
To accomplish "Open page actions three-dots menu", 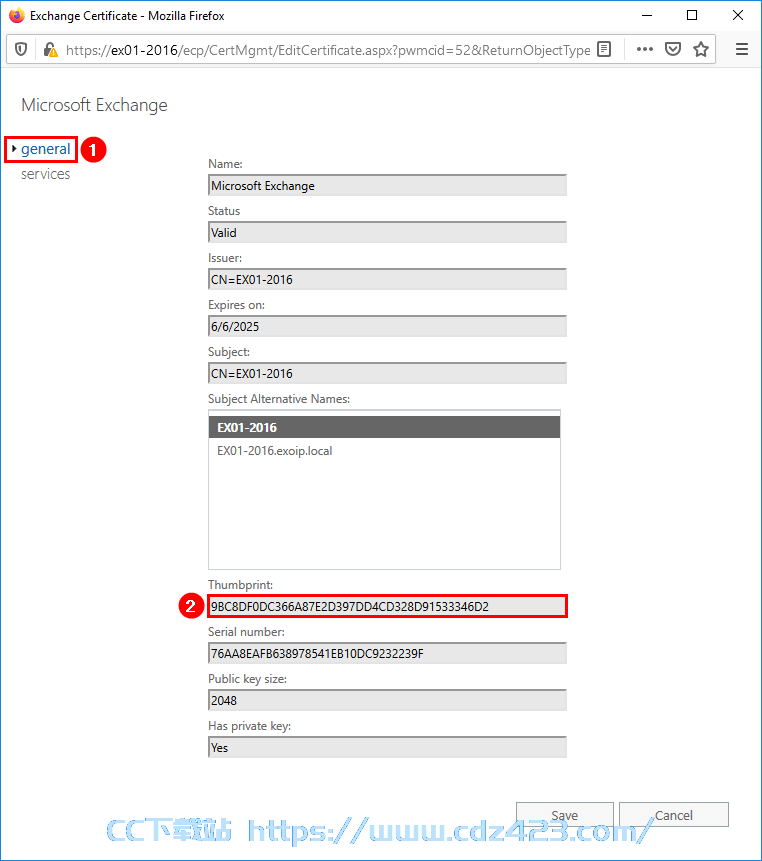I will 645,49.
